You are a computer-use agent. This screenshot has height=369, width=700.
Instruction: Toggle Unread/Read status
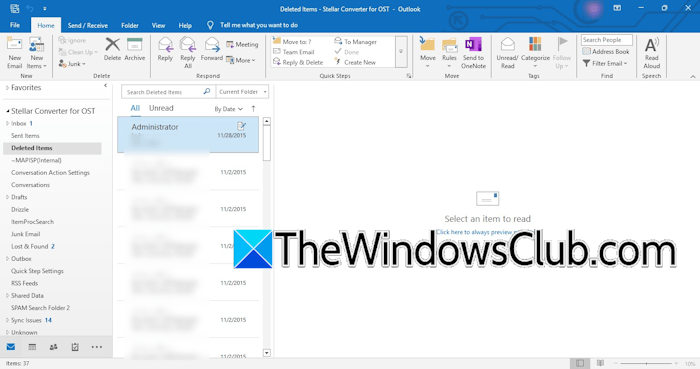click(507, 53)
